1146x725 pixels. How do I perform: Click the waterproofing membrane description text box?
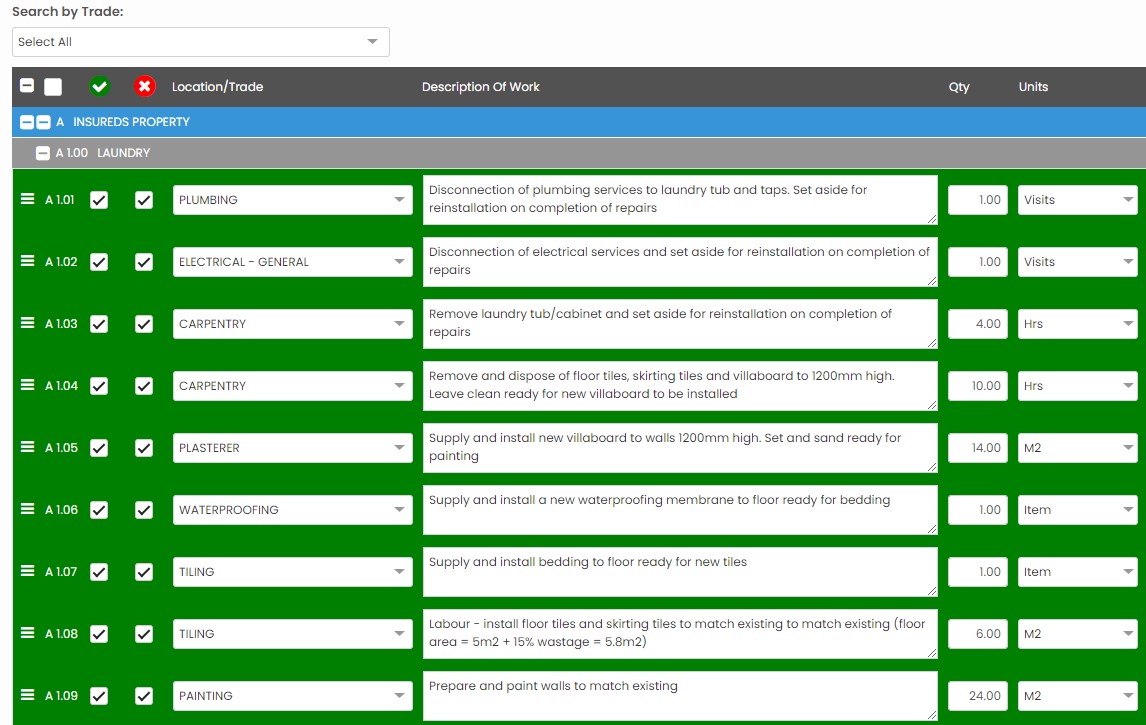680,510
